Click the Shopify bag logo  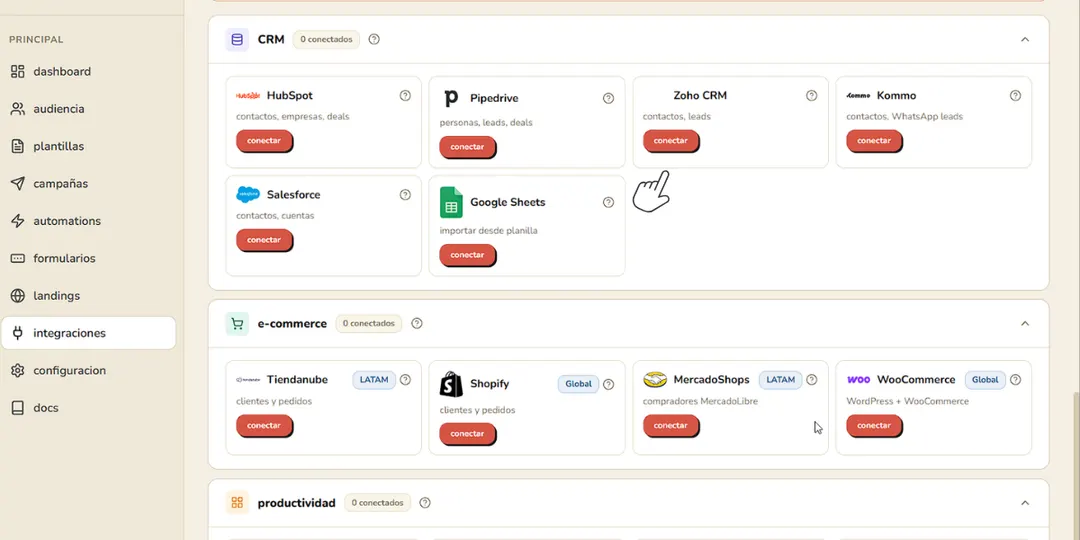(x=451, y=384)
